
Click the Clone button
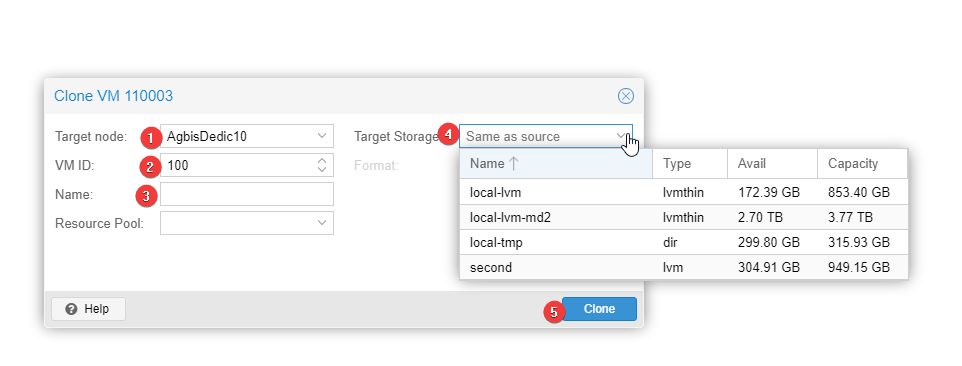(x=599, y=309)
